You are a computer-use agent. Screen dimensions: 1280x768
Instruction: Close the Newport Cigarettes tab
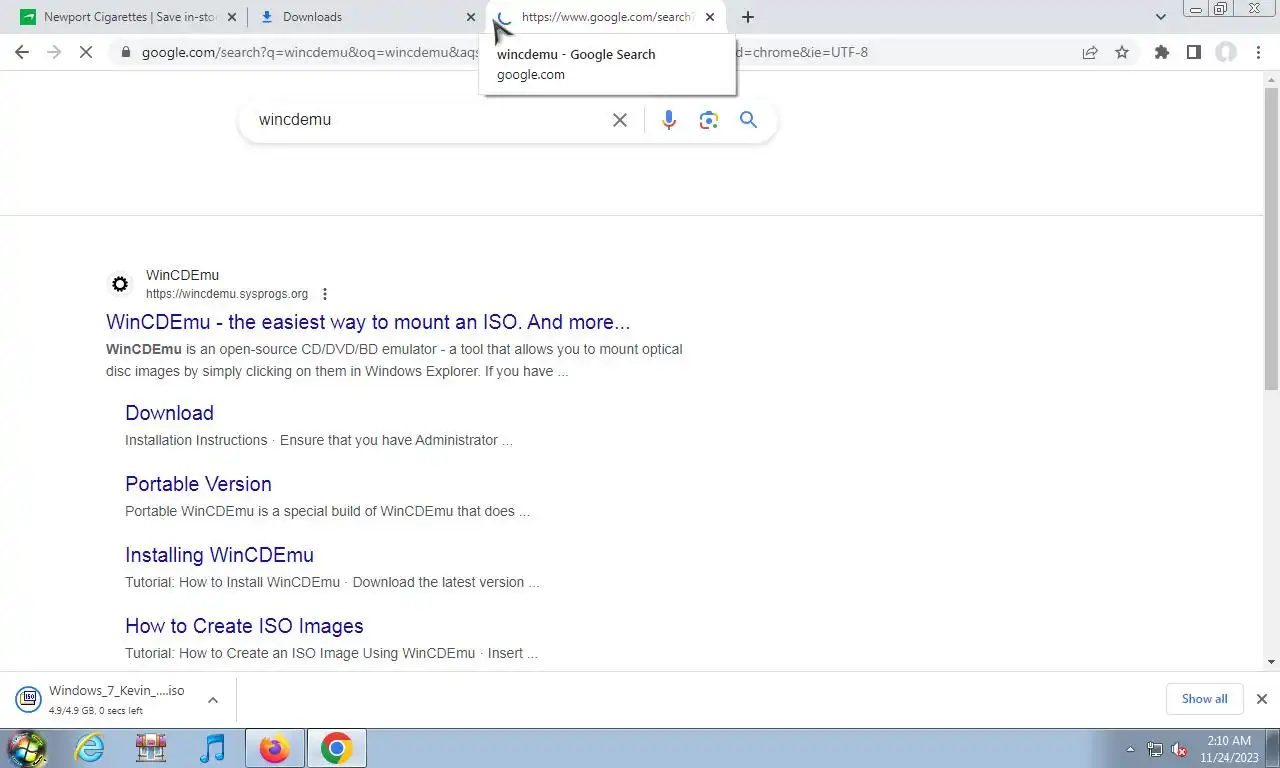pyautogui.click(x=232, y=17)
